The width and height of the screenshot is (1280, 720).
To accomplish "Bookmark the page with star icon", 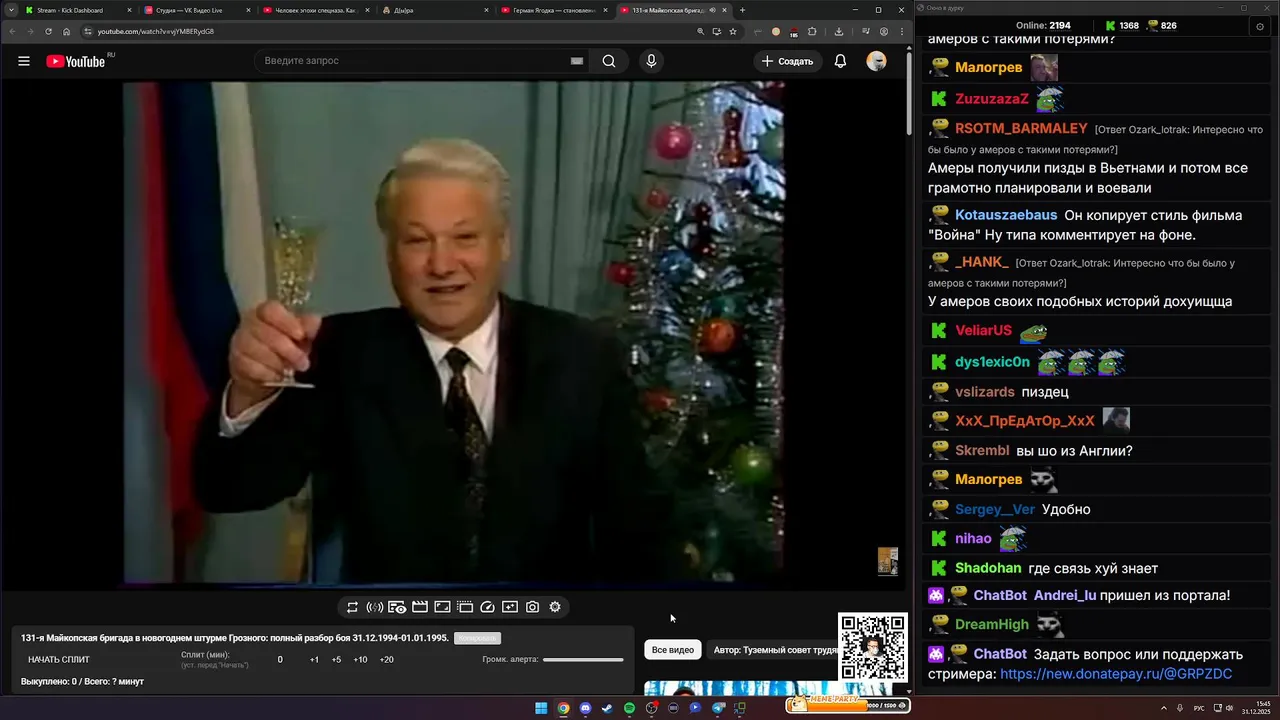I will [733, 31].
